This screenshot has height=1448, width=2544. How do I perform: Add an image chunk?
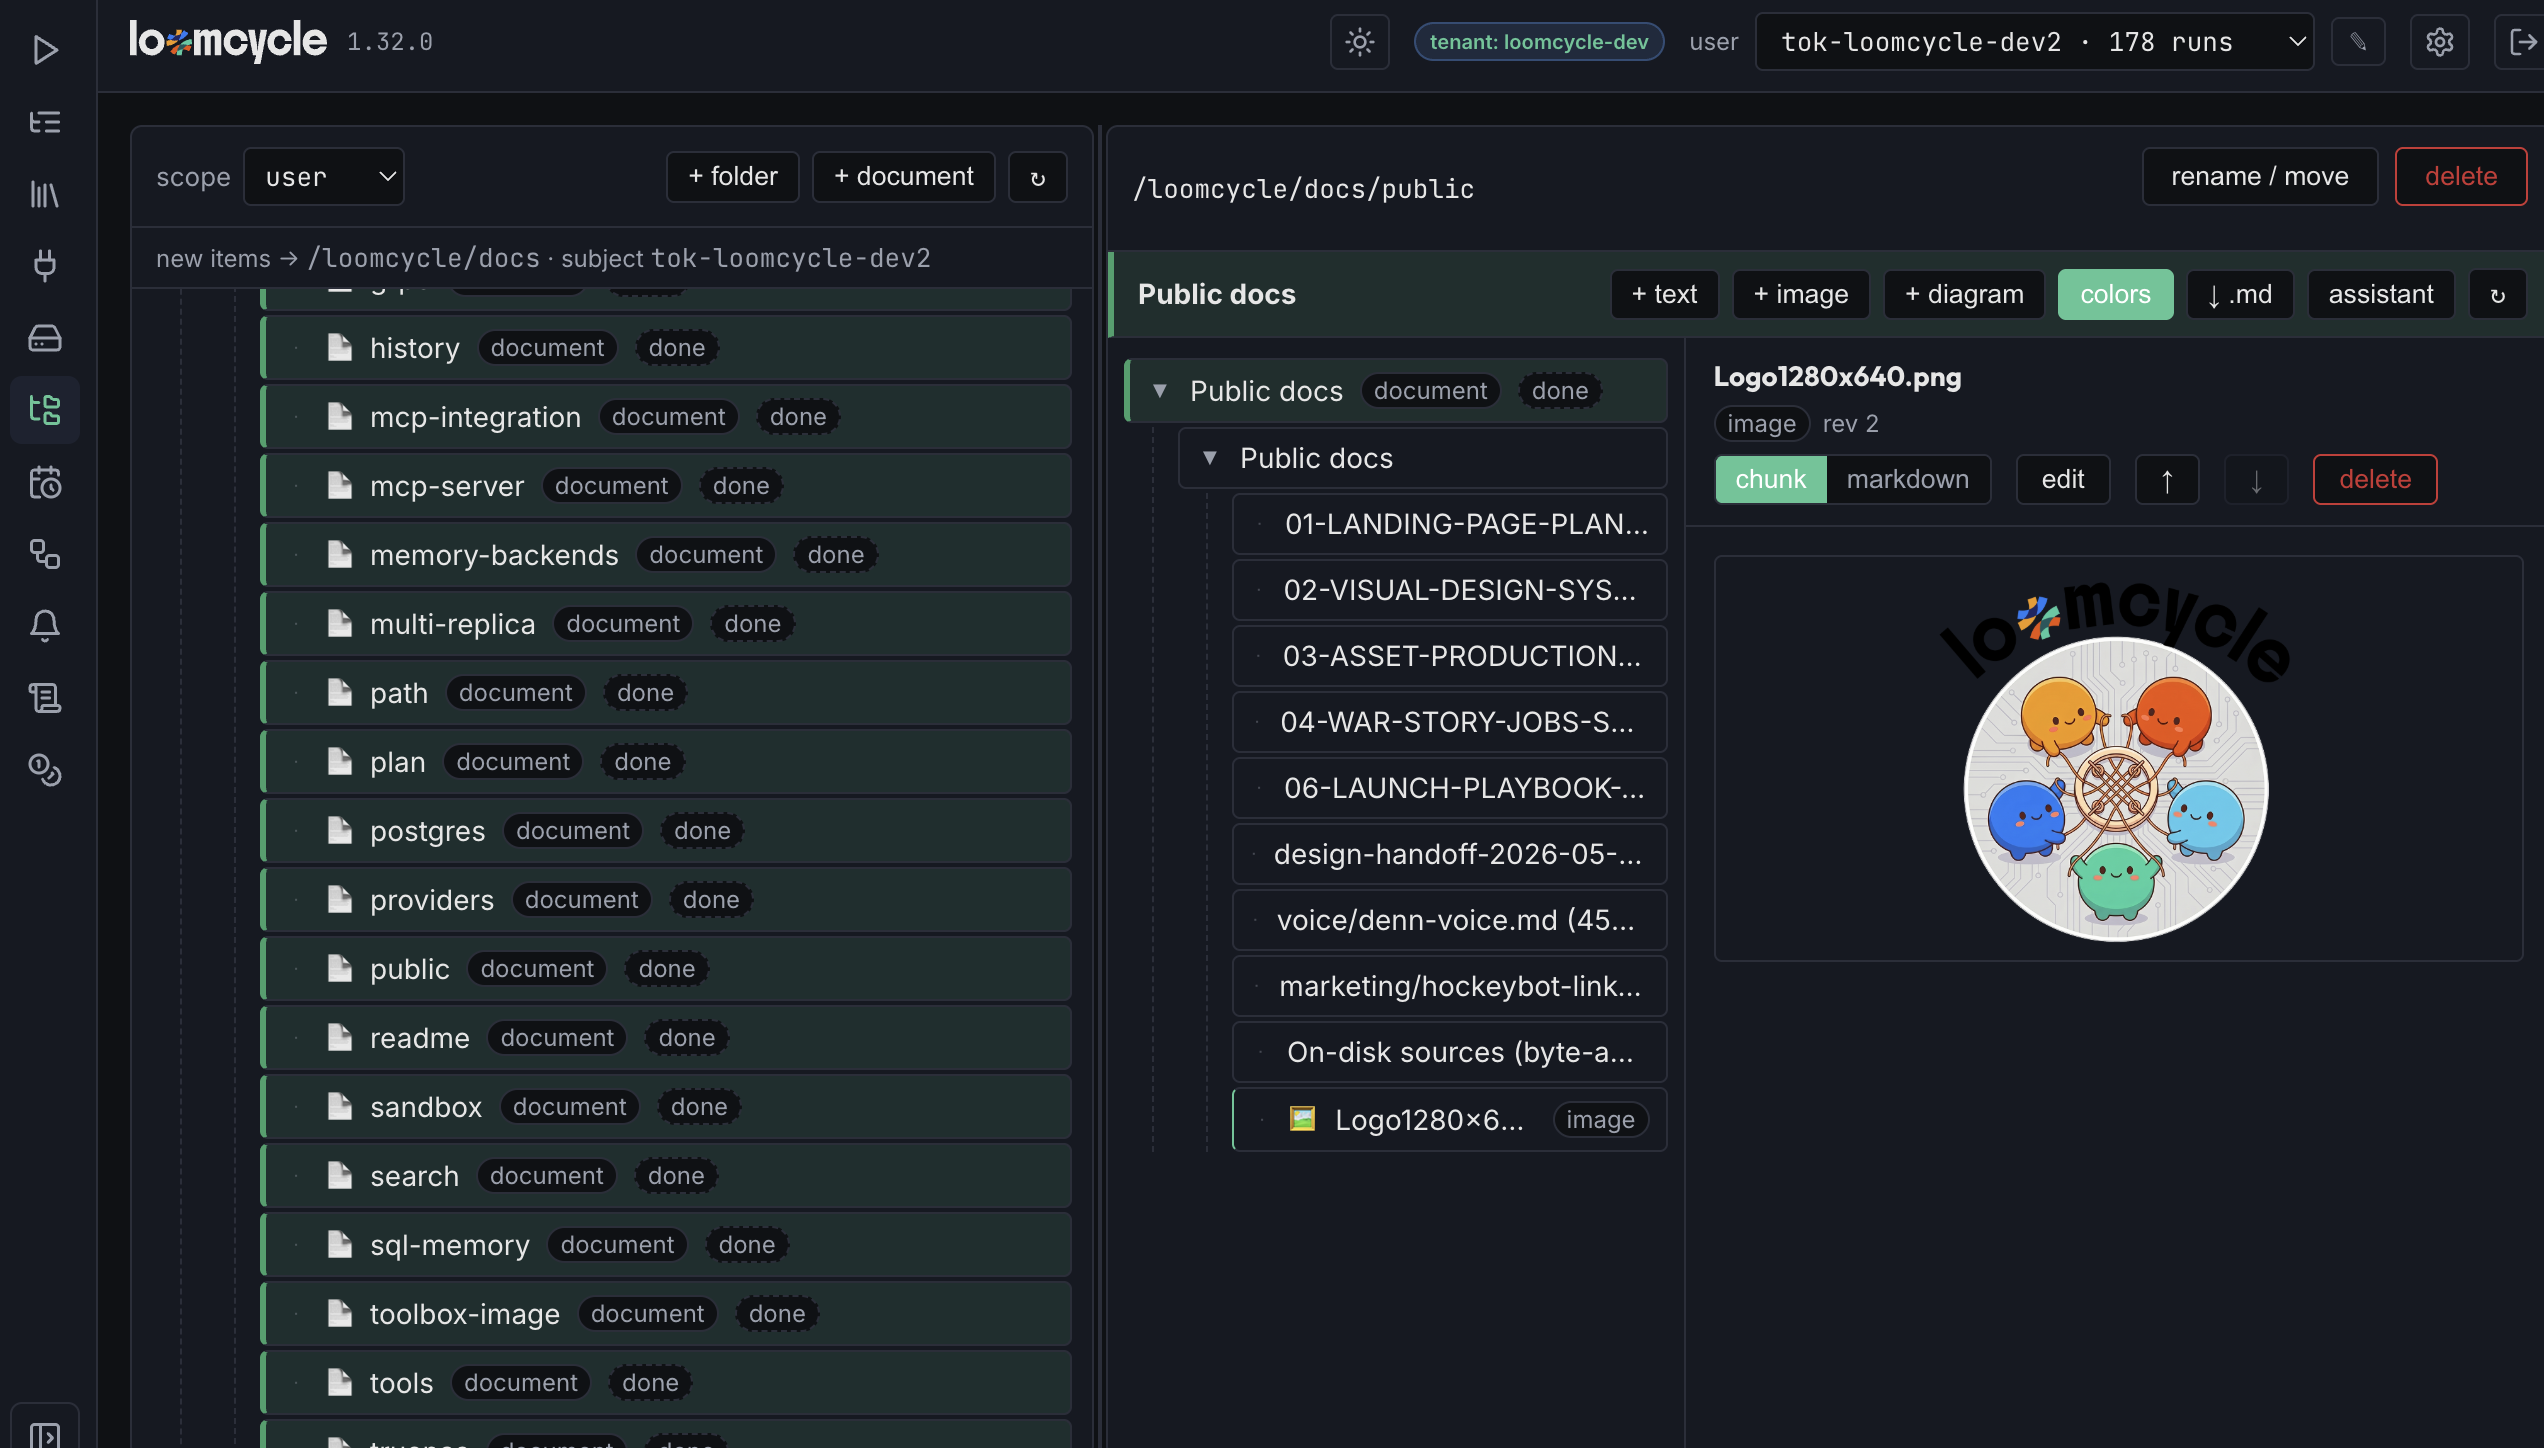[1801, 294]
